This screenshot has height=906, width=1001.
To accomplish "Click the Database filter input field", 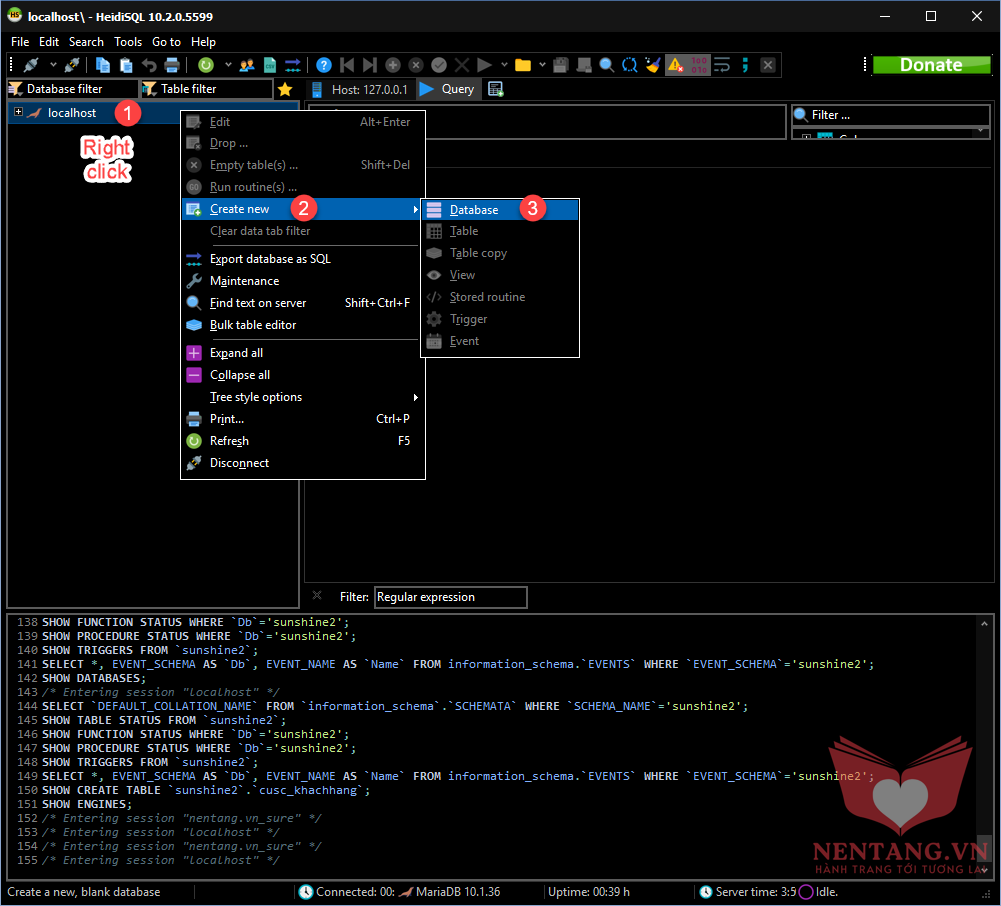I will [x=70, y=89].
